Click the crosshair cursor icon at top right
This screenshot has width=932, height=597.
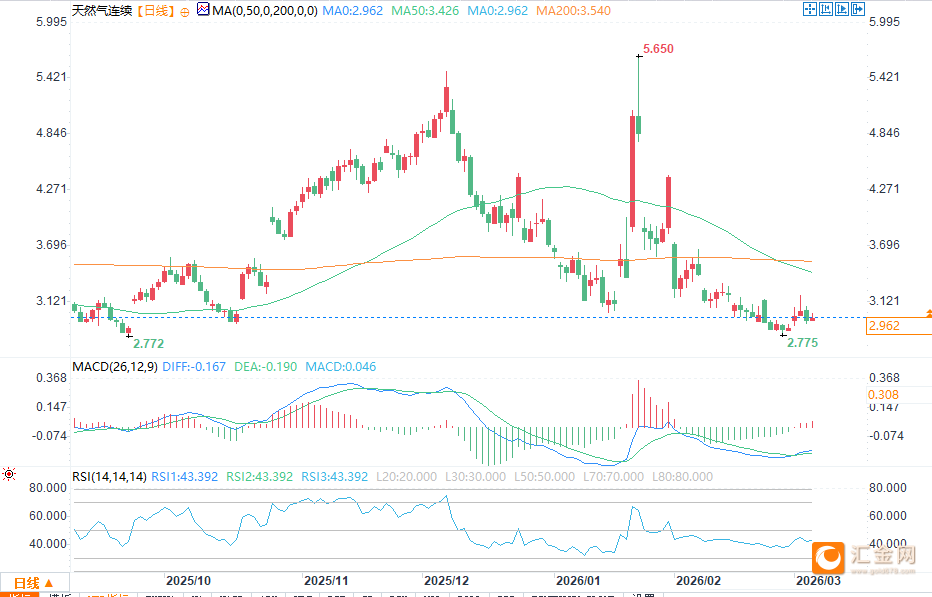coord(810,9)
